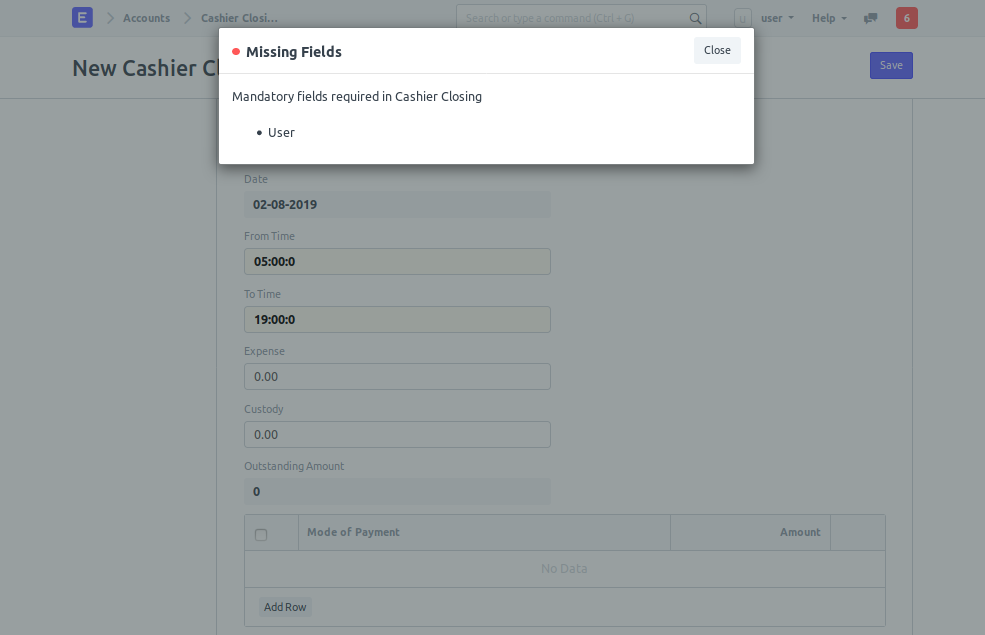Expand the Help dropdown menu
985x635 pixels.
(829, 18)
